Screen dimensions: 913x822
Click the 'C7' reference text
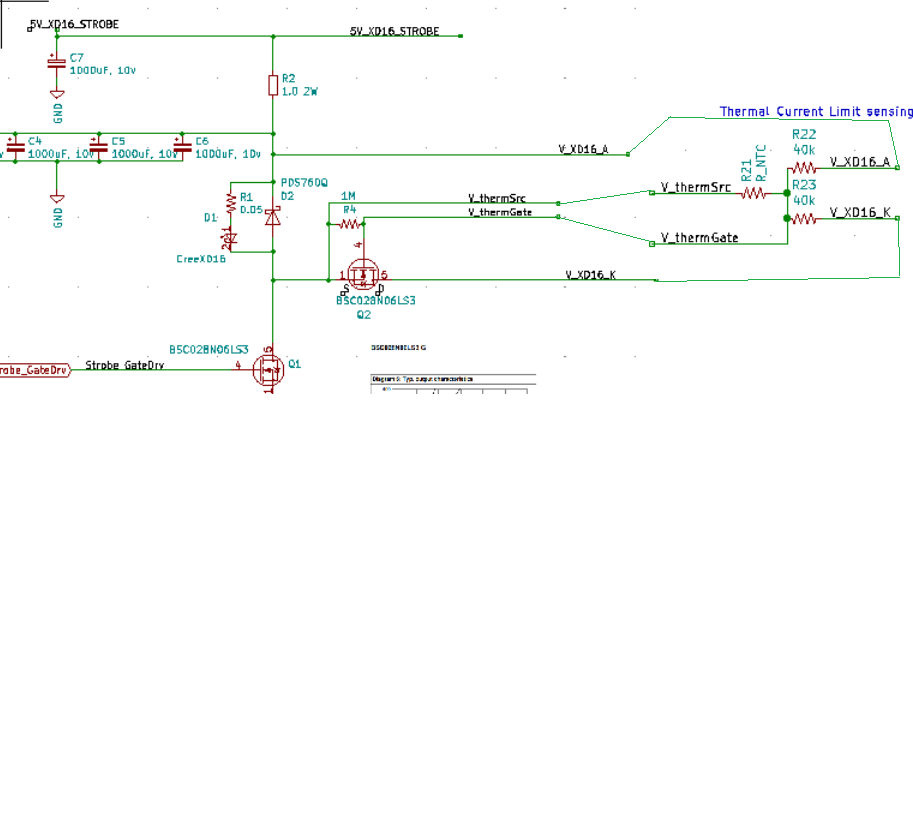77,58
